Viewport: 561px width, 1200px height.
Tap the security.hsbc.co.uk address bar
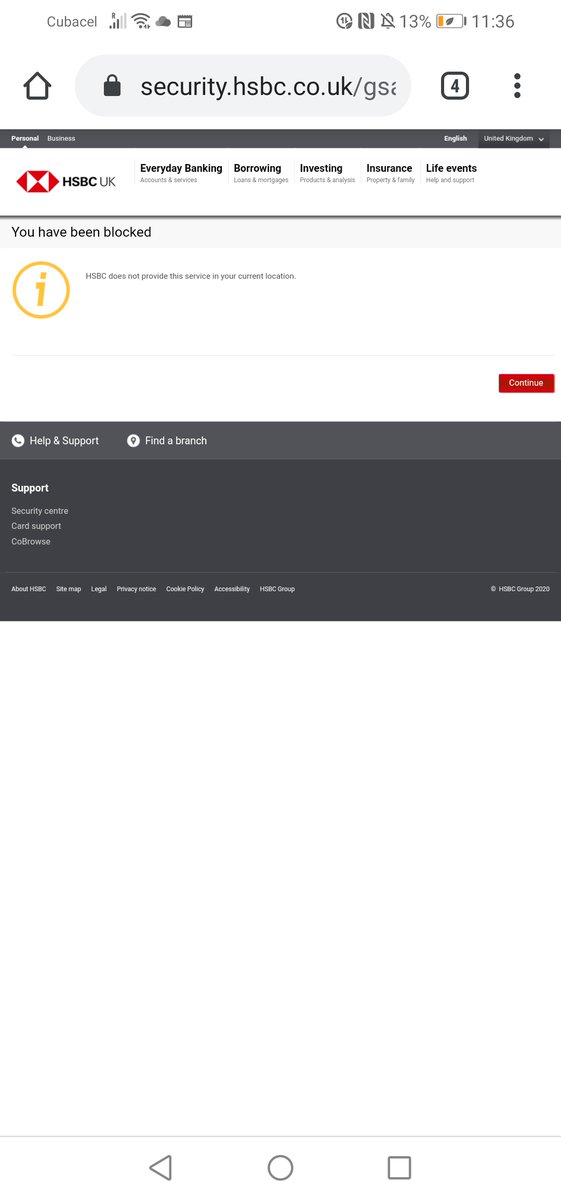pos(243,87)
